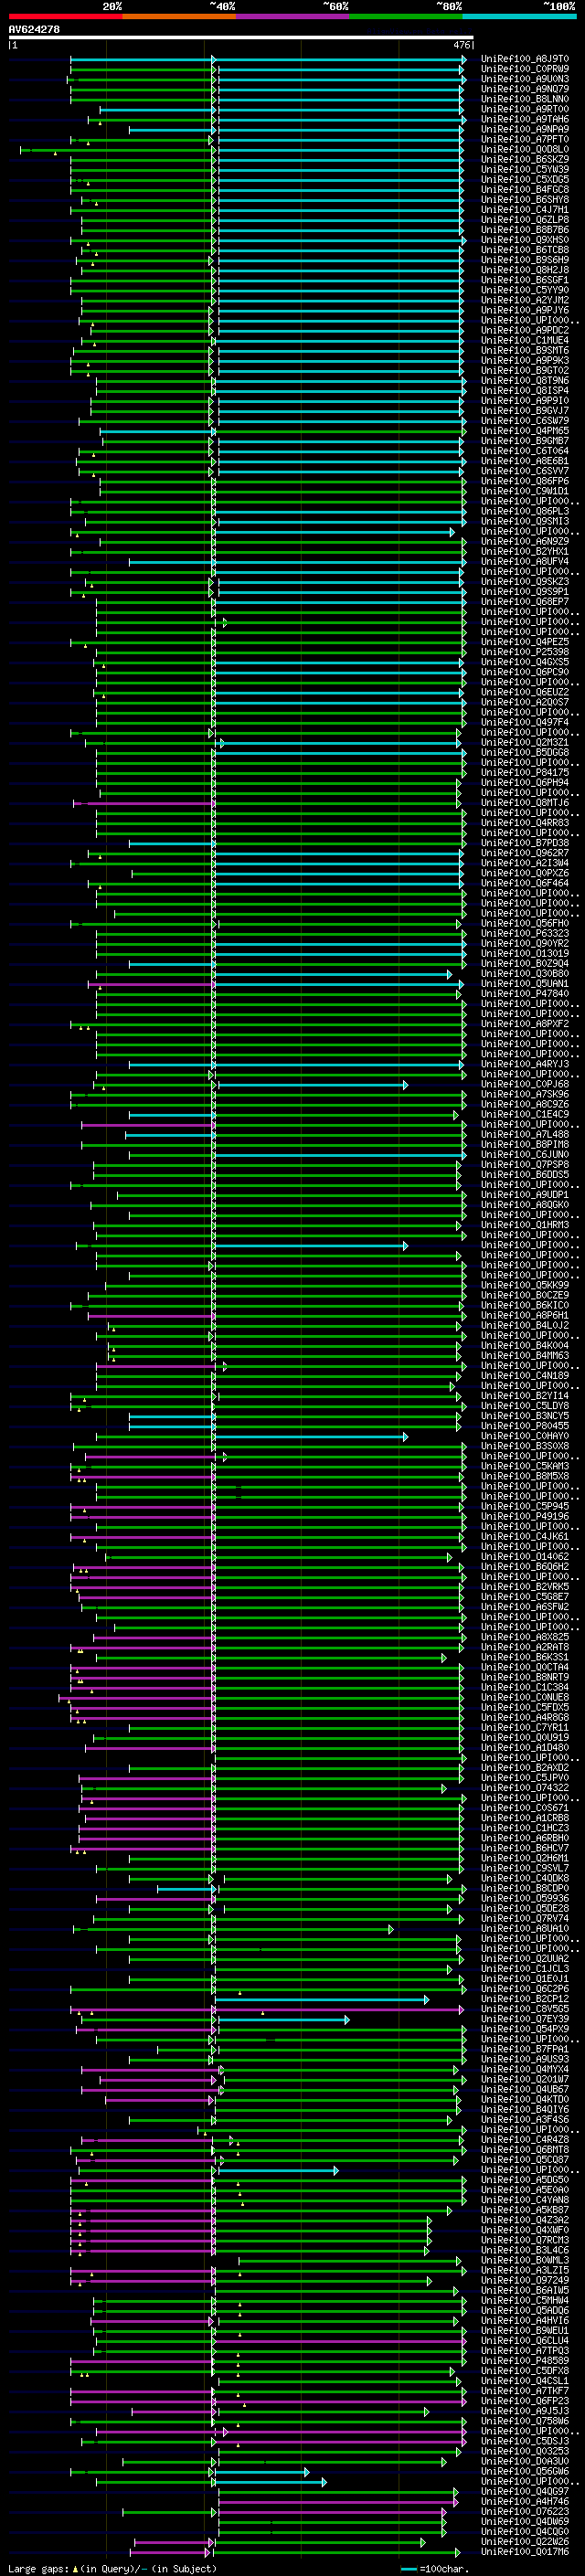Open the UniRef100_Q56GW6 entry
The image size is (585, 2576).
pyautogui.click(x=525, y=2471)
